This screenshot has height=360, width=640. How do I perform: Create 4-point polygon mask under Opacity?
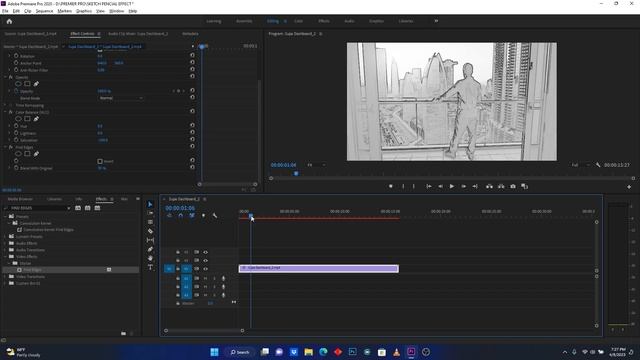point(27,84)
